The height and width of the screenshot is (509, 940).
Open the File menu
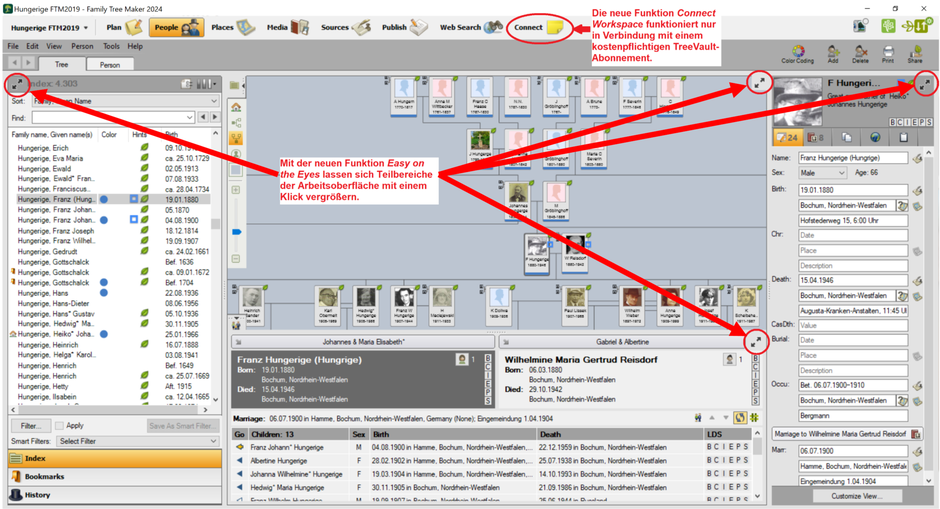(x=13, y=46)
